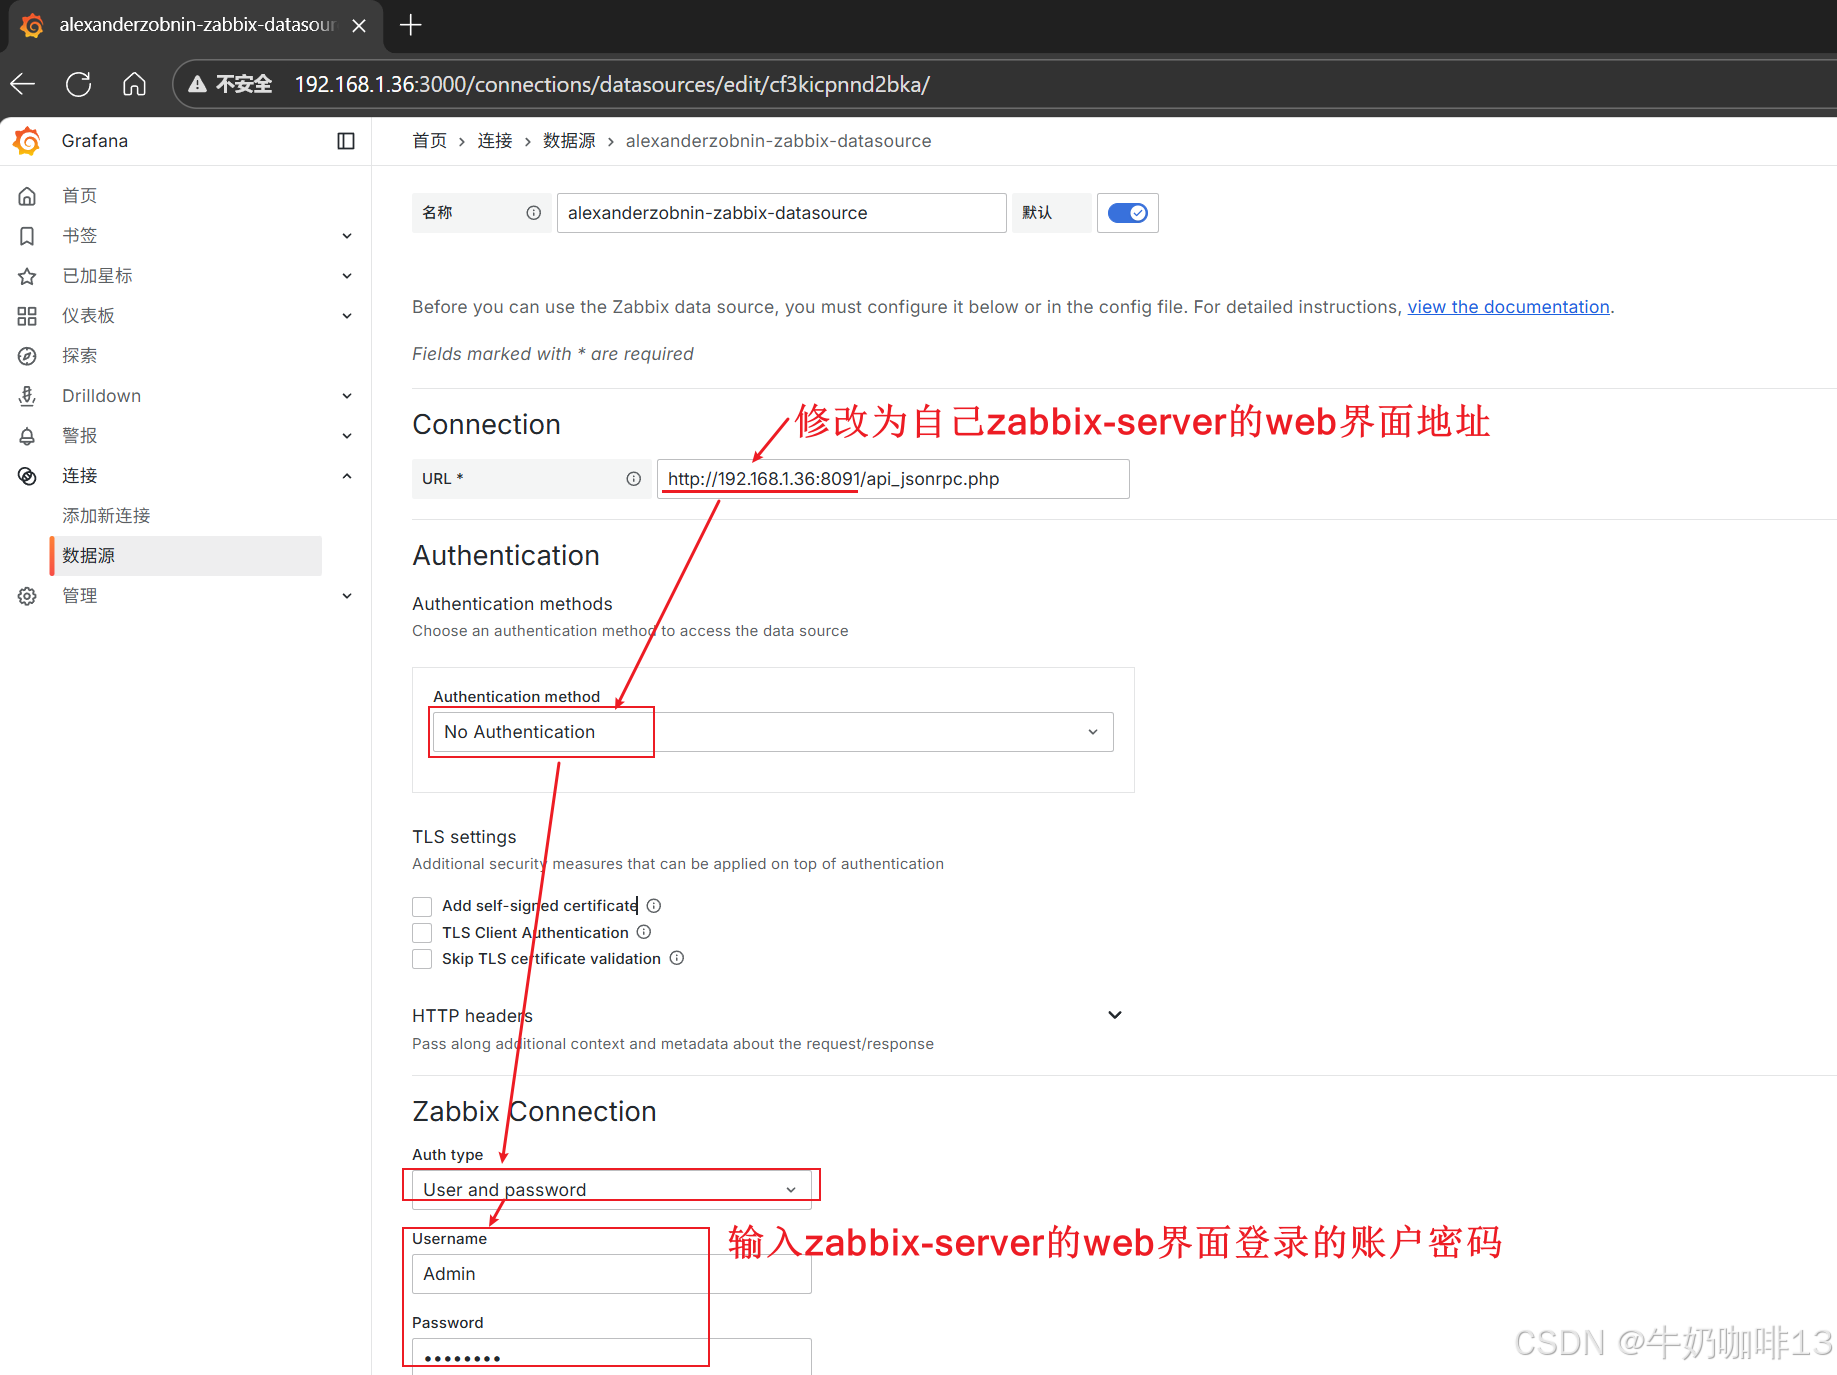Image resolution: width=1837 pixels, height=1375 pixels.
Task: Open a new browser tab with plus icon
Action: point(411,25)
